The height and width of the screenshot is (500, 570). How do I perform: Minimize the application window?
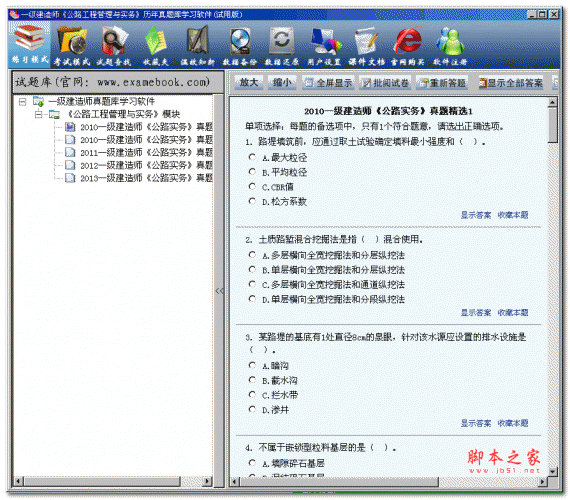[532, 14]
